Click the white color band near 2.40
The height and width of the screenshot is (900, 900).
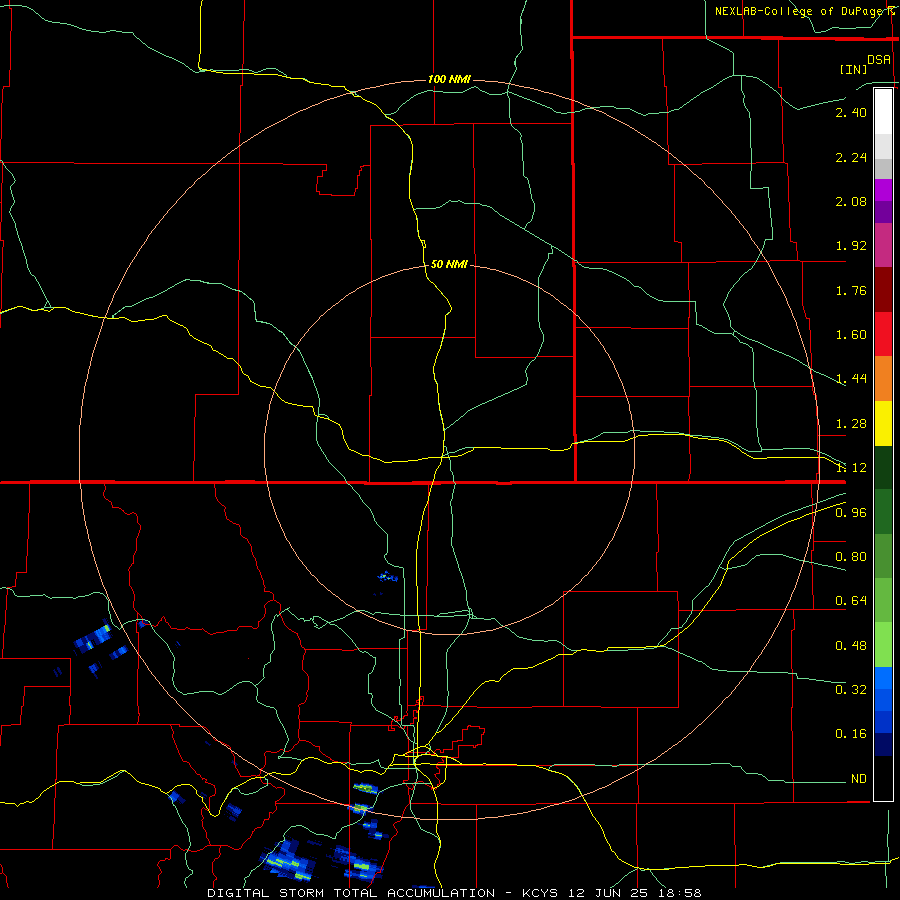(x=883, y=111)
